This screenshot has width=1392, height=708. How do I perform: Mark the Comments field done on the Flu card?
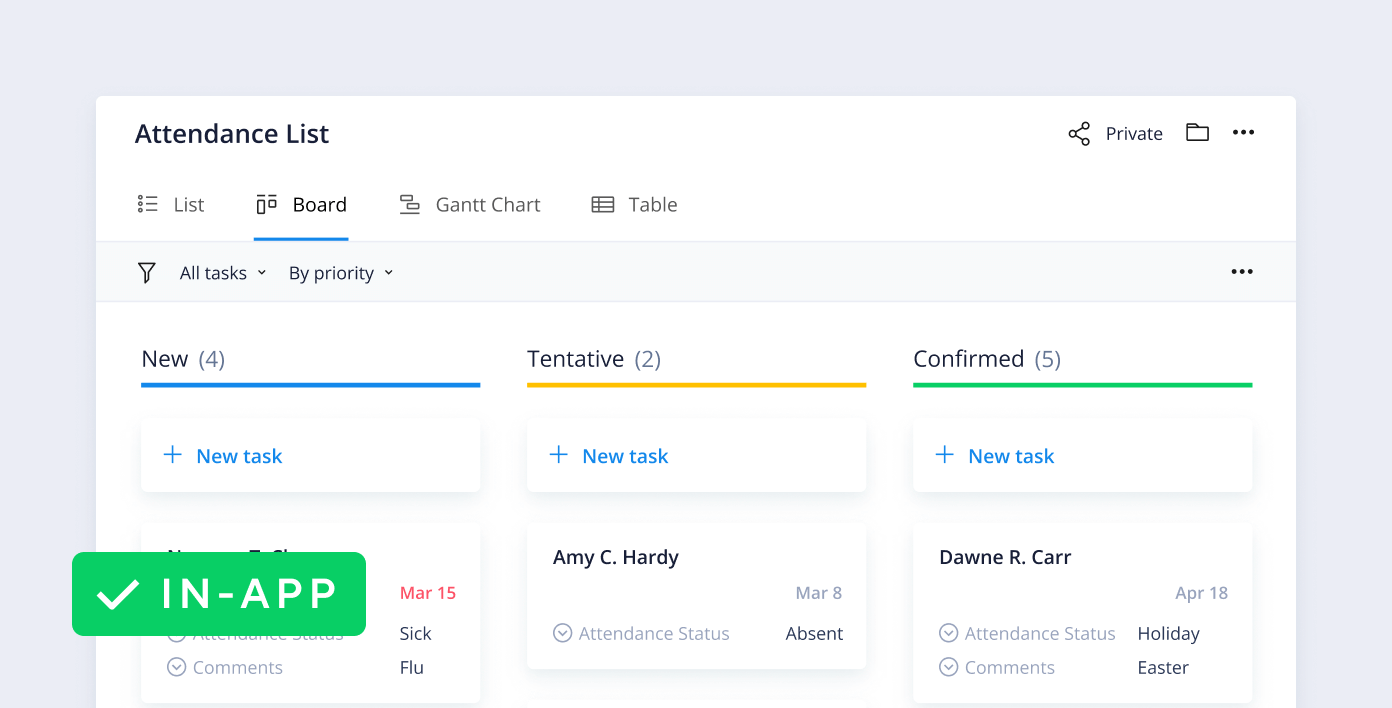177,666
